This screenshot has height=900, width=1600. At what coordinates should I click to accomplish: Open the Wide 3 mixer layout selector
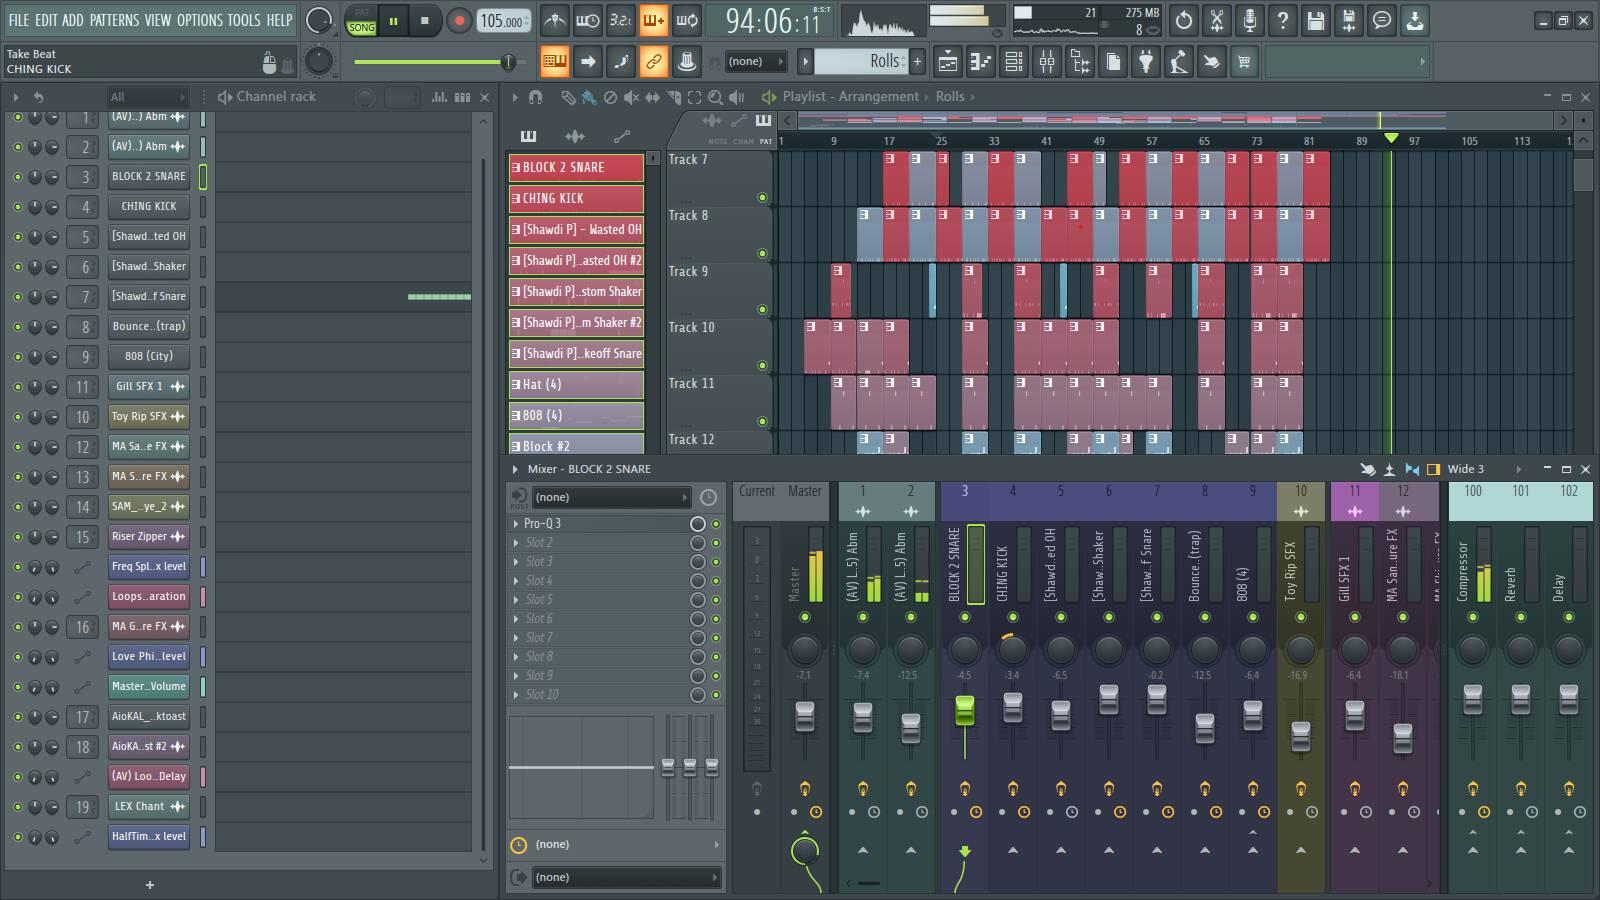click(x=1483, y=469)
